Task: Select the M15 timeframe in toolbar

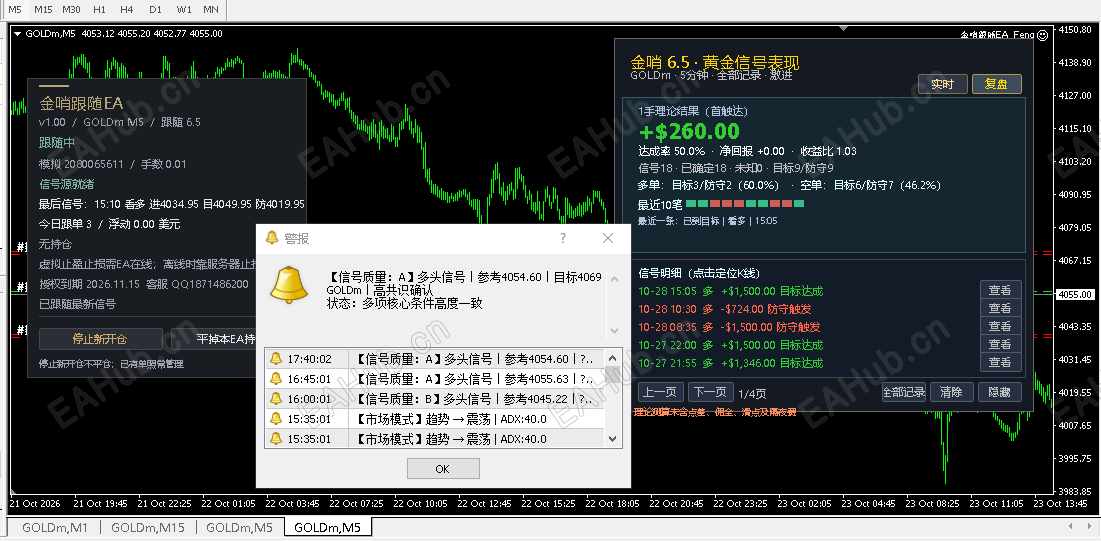Action: (x=43, y=10)
